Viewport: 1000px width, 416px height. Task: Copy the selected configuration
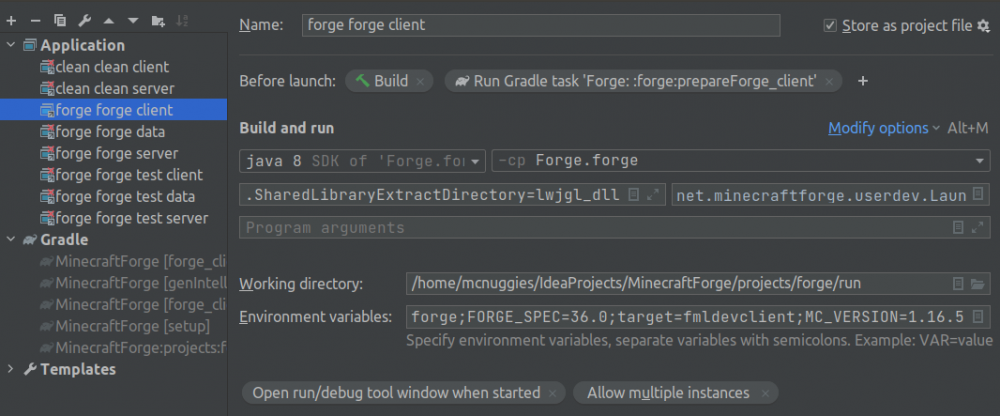(60, 20)
